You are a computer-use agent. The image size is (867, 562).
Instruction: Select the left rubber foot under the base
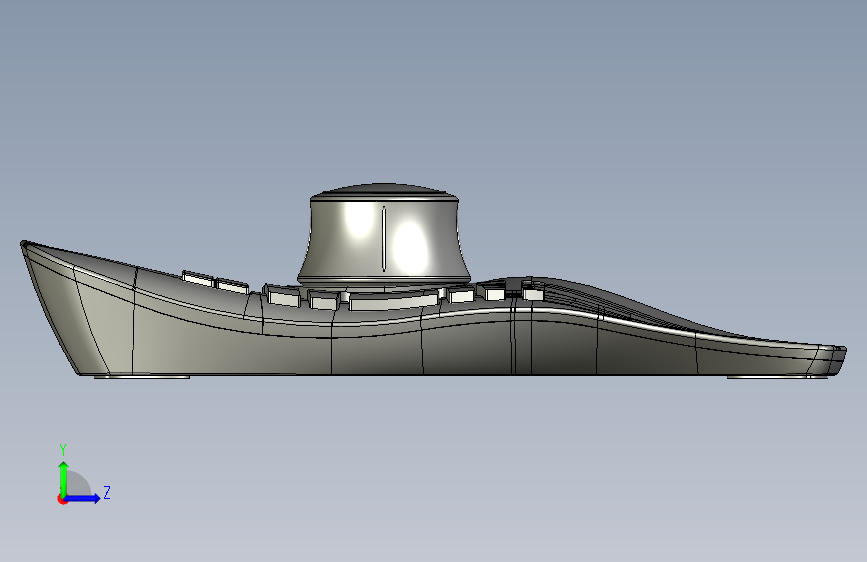142,377
